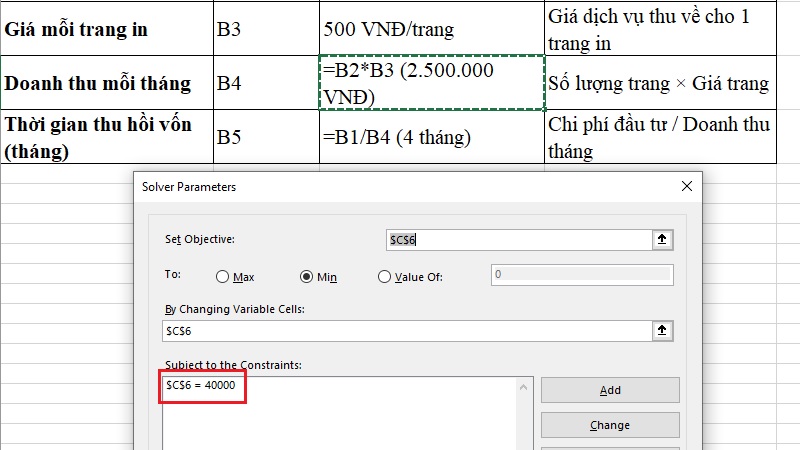The height and width of the screenshot is (450, 800).
Task: Click Thời gian thu hồi vốn cell
Action: coord(107,137)
